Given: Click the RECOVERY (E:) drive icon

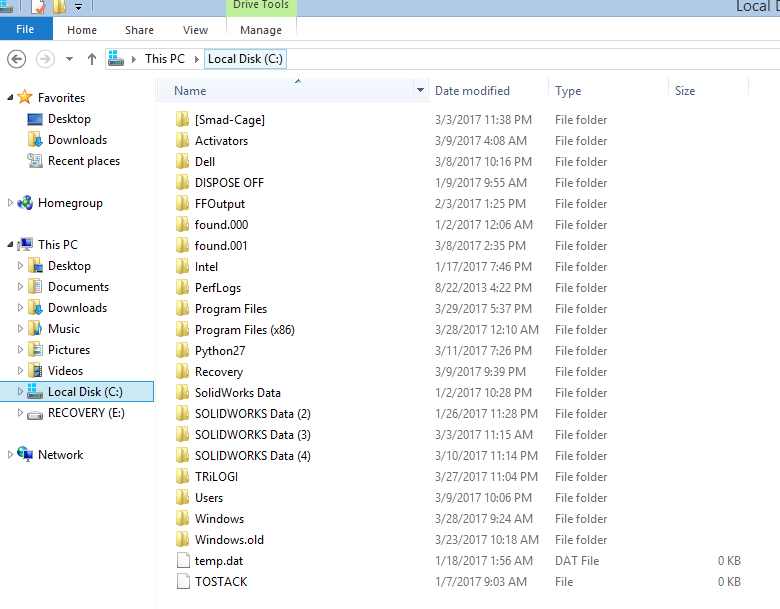Looking at the screenshot, I should [35, 414].
